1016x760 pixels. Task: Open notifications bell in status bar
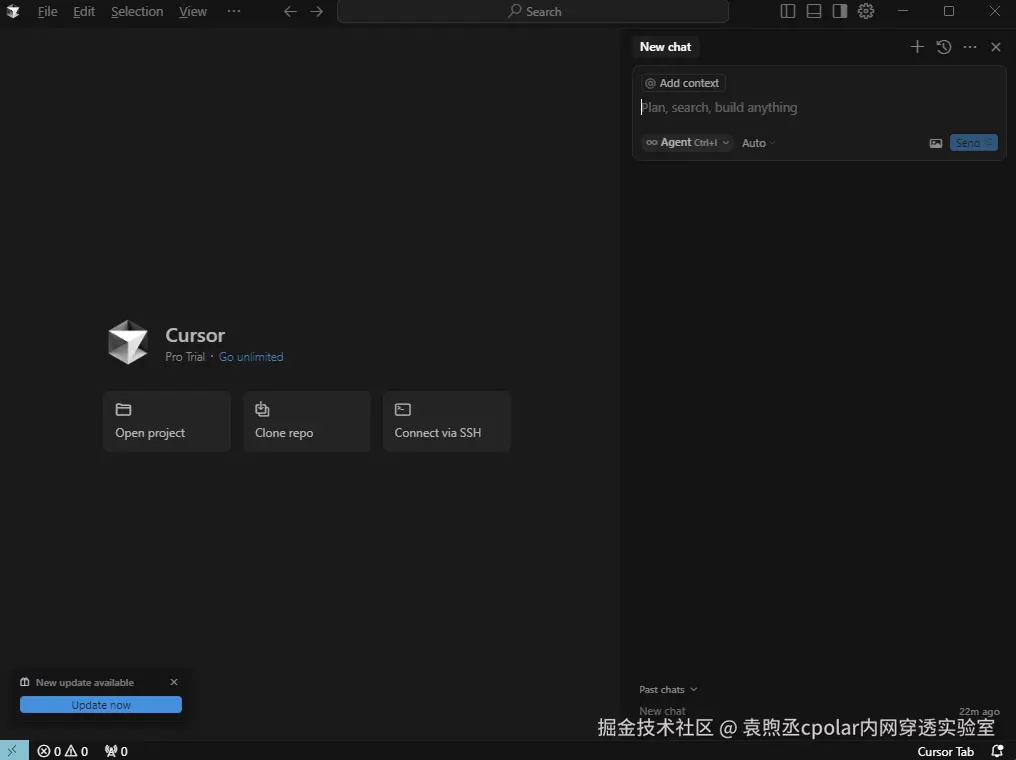pos(997,751)
